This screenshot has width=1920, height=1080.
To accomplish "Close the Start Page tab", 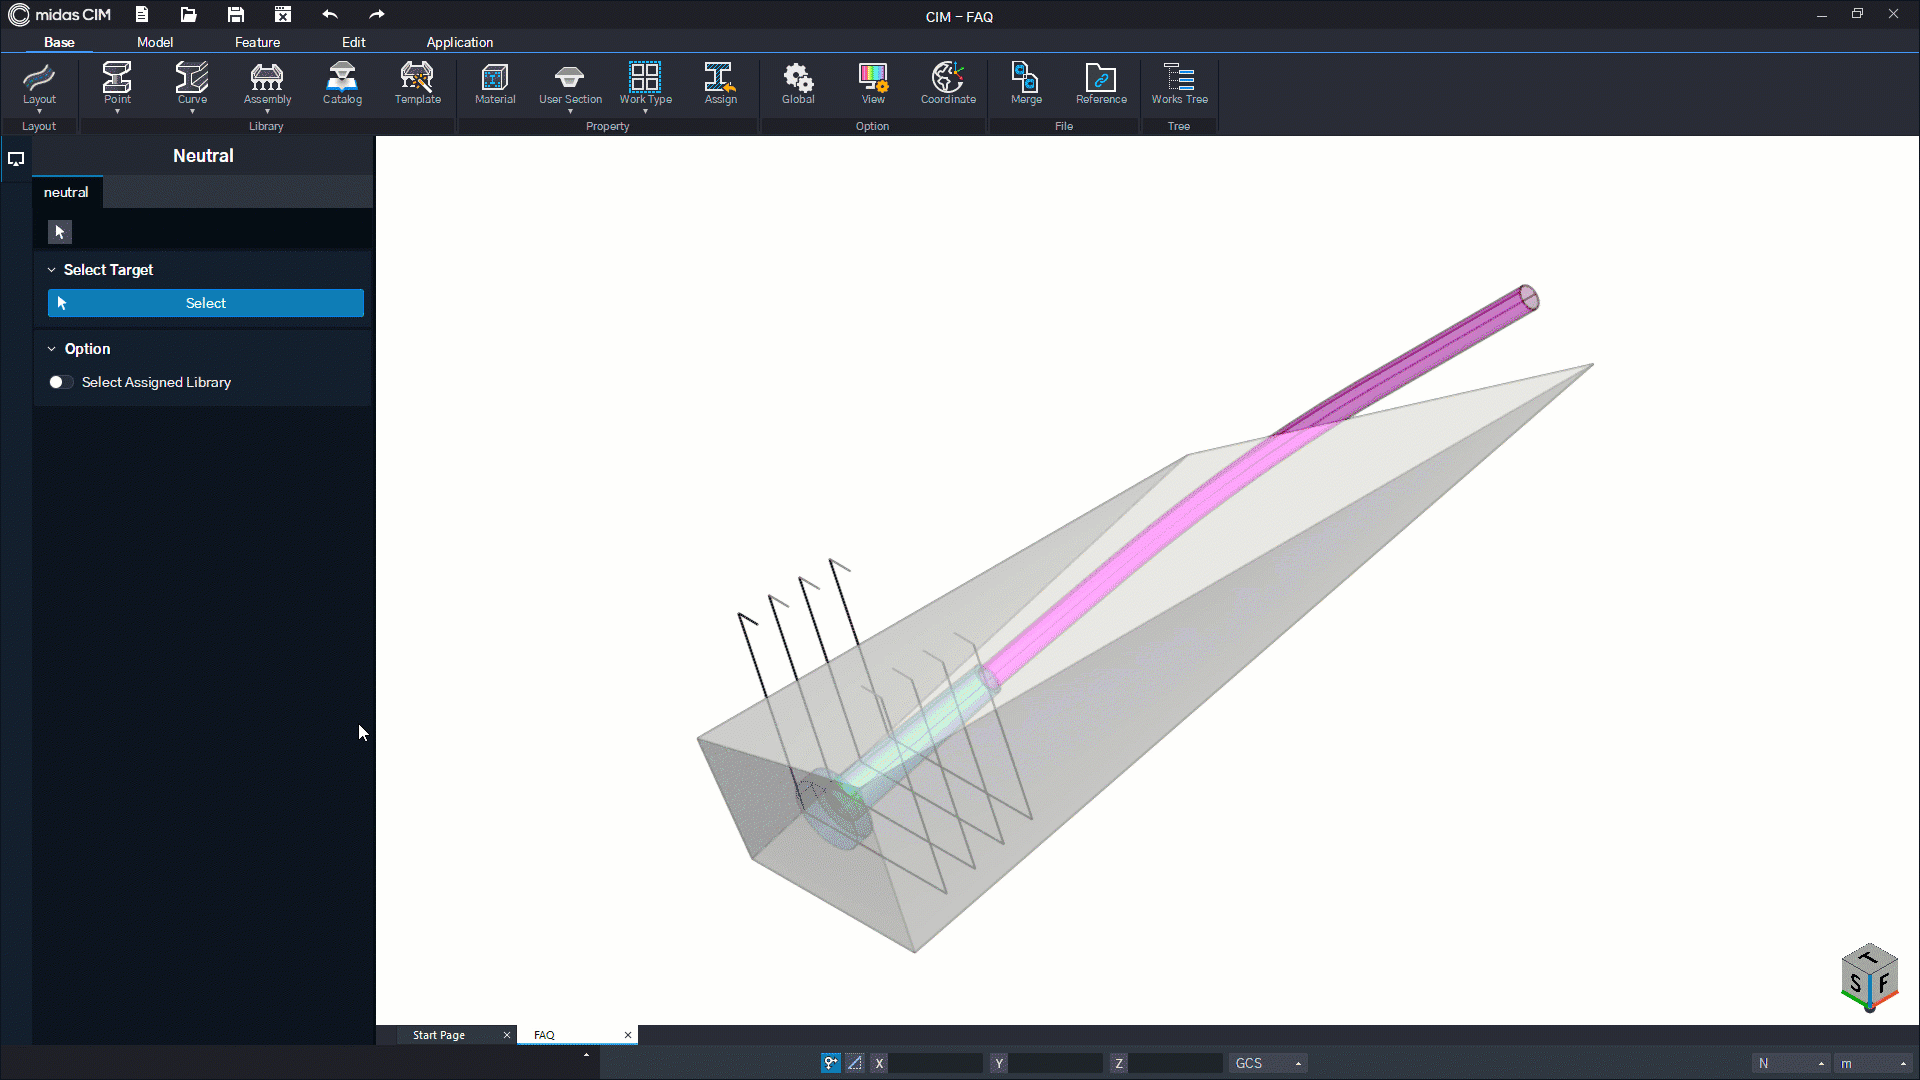I will pos(507,1035).
